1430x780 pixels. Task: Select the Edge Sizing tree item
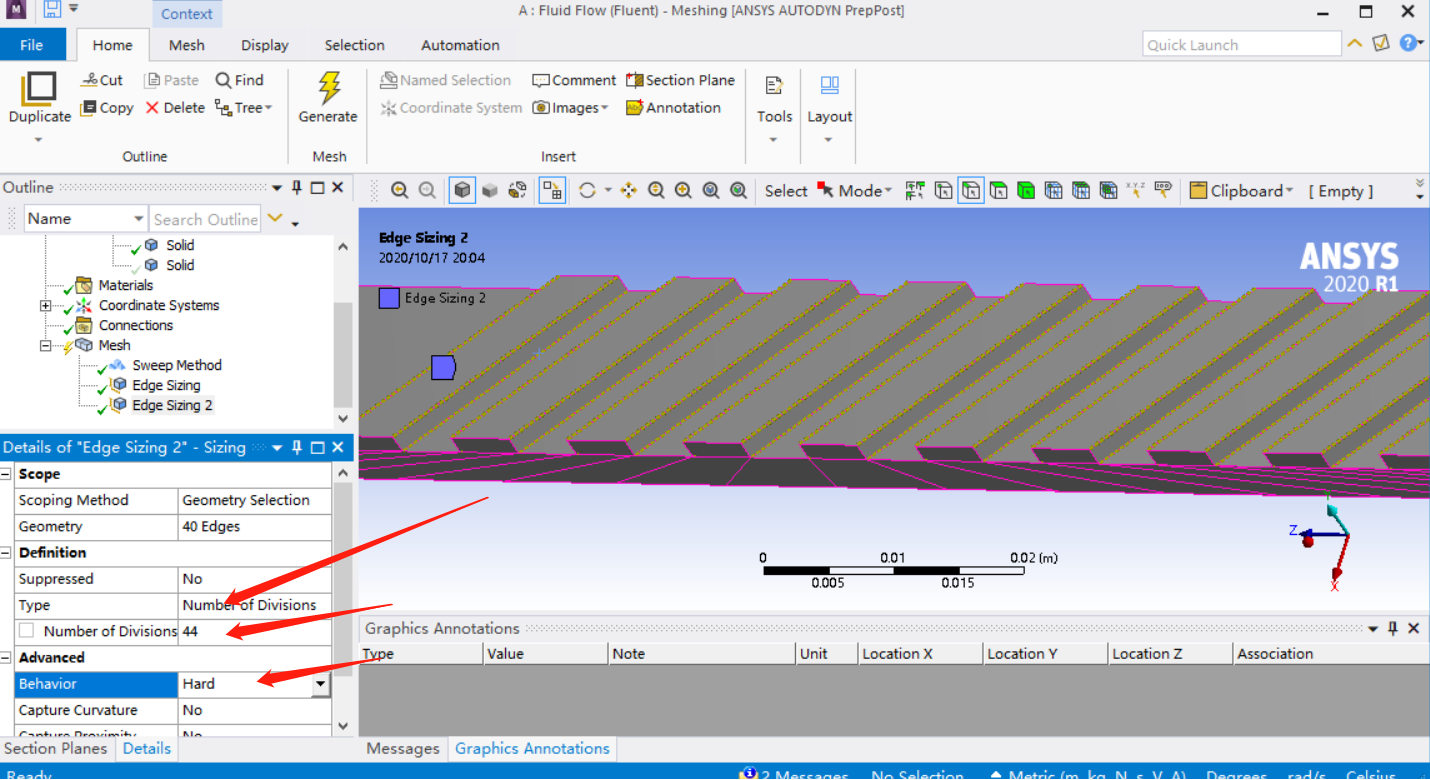166,385
